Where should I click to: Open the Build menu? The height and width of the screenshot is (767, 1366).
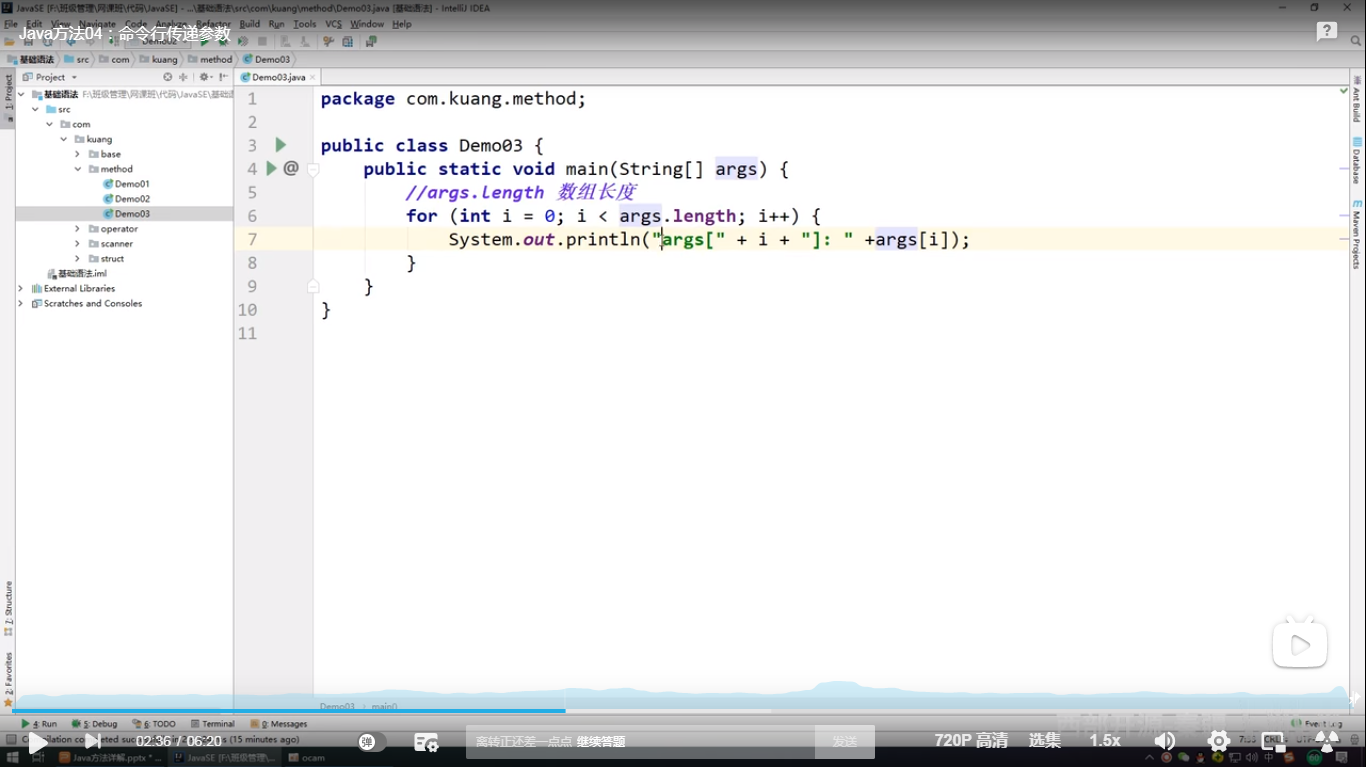(249, 24)
